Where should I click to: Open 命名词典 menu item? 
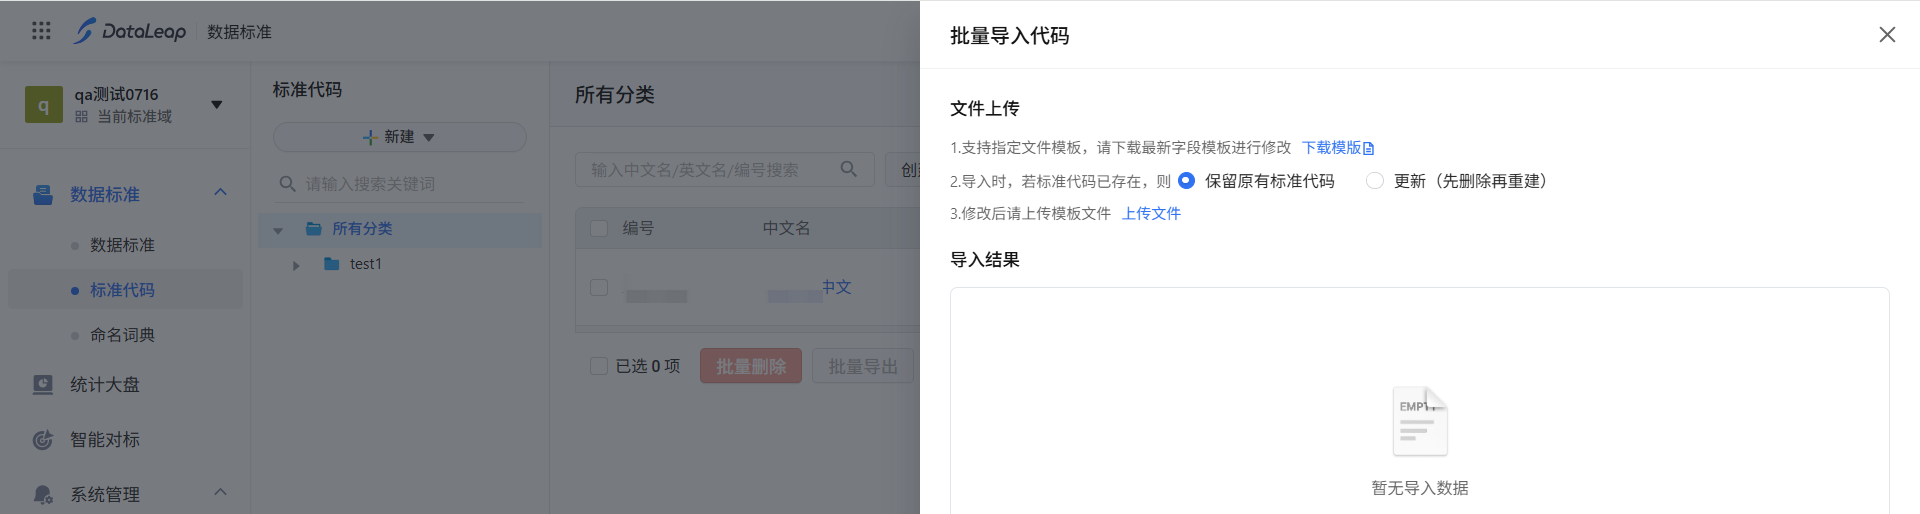coord(122,335)
